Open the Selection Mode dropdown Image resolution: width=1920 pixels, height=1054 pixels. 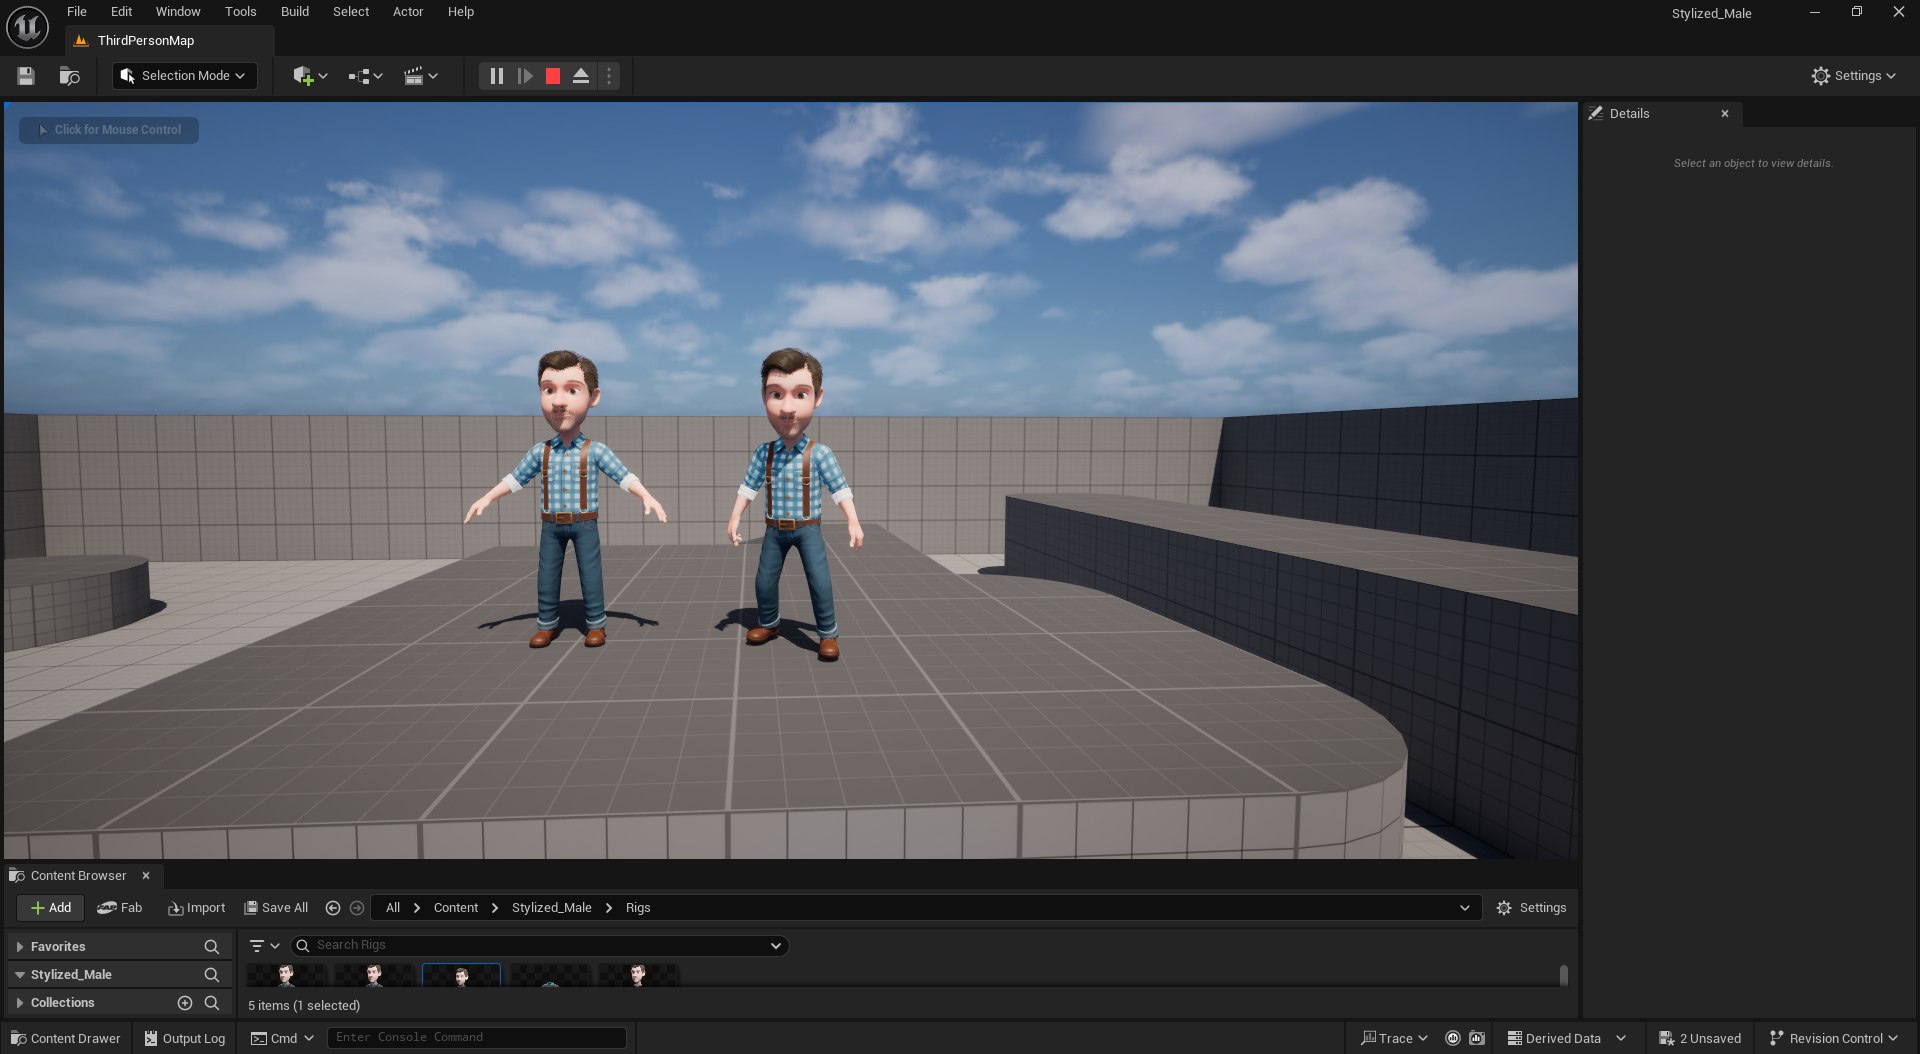(x=184, y=76)
